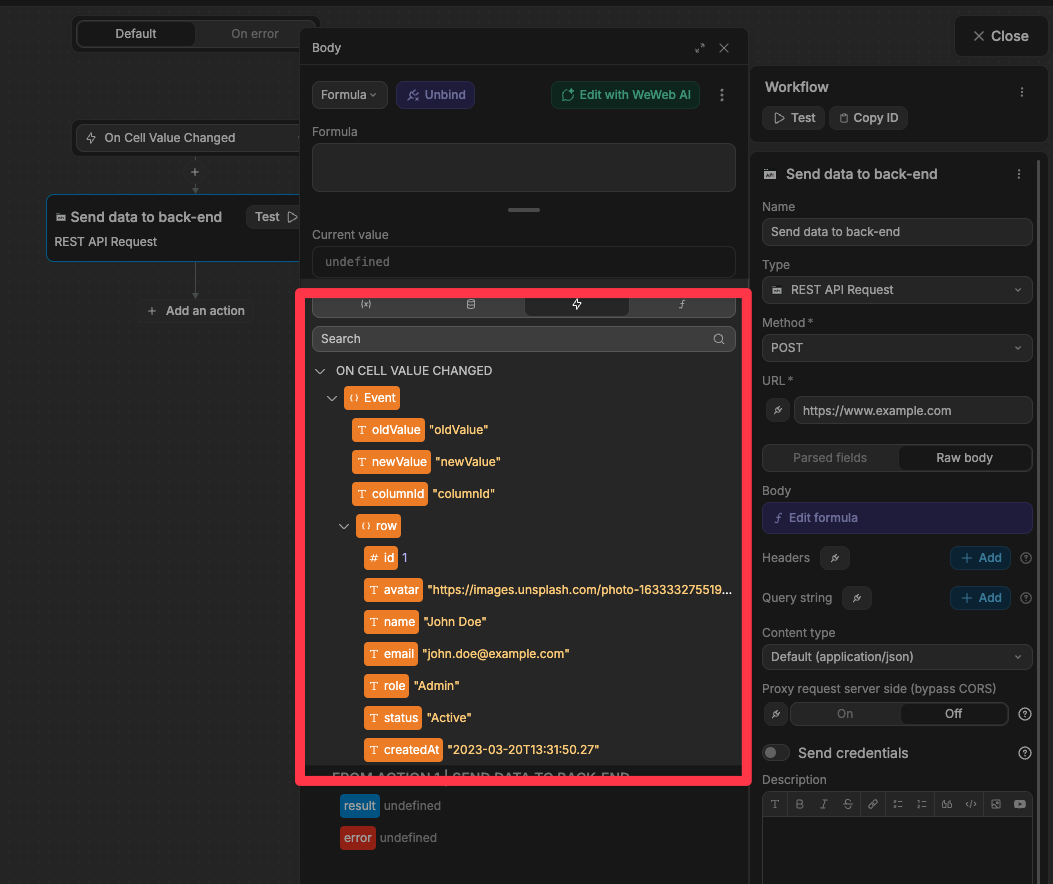Insert a link in Description toolbar
This screenshot has height=884, width=1053.
pos(873,804)
